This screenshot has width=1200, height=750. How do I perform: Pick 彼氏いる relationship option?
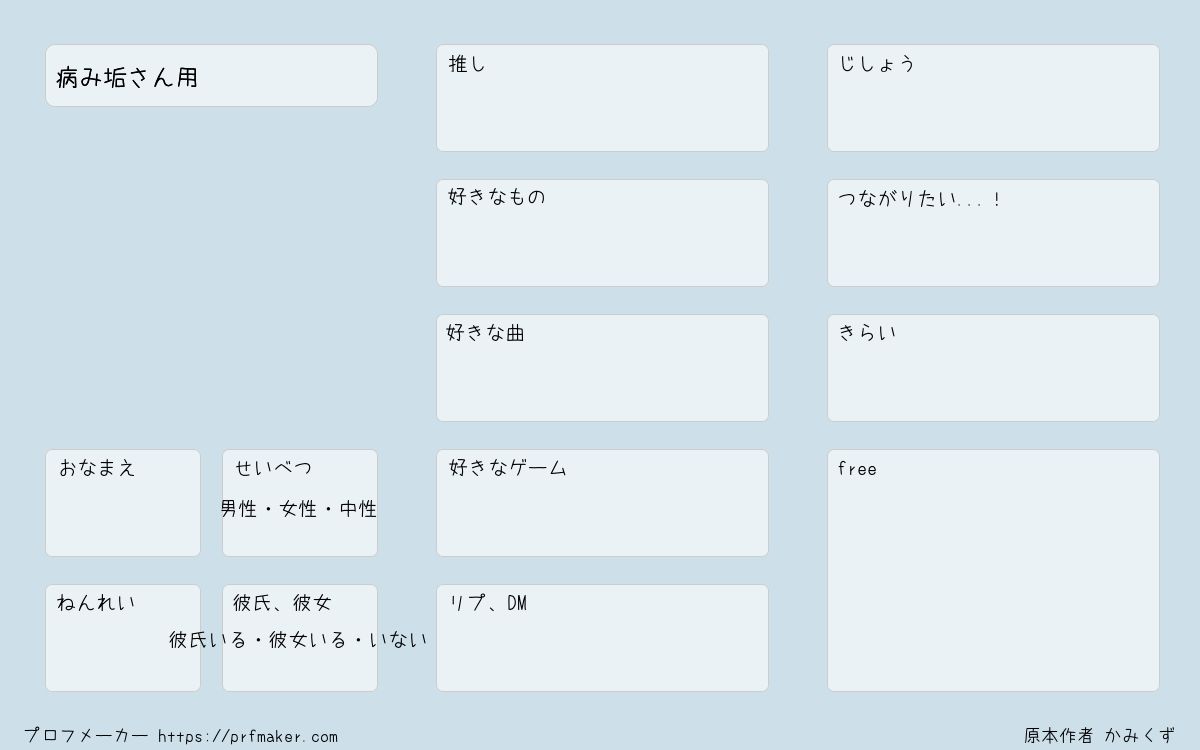pos(208,640)
